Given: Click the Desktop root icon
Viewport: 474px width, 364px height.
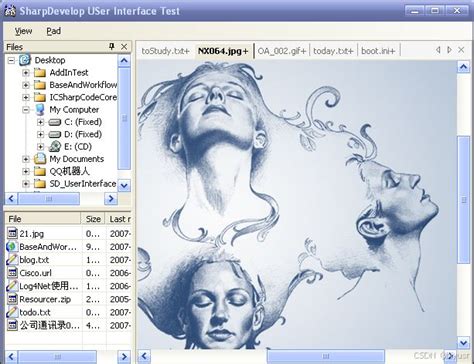Looking at the screenshot, I should pos(25,60).
